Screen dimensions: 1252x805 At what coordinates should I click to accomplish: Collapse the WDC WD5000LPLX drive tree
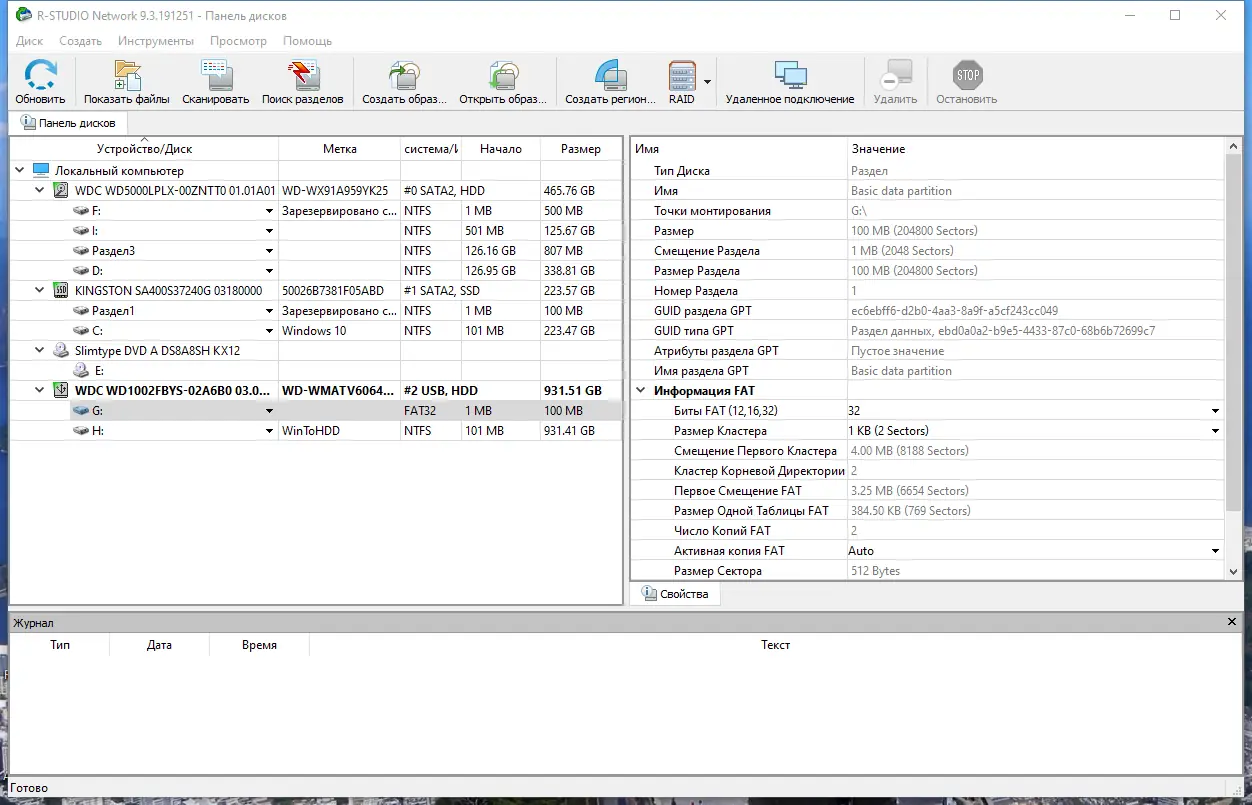[x=38, y=190]
